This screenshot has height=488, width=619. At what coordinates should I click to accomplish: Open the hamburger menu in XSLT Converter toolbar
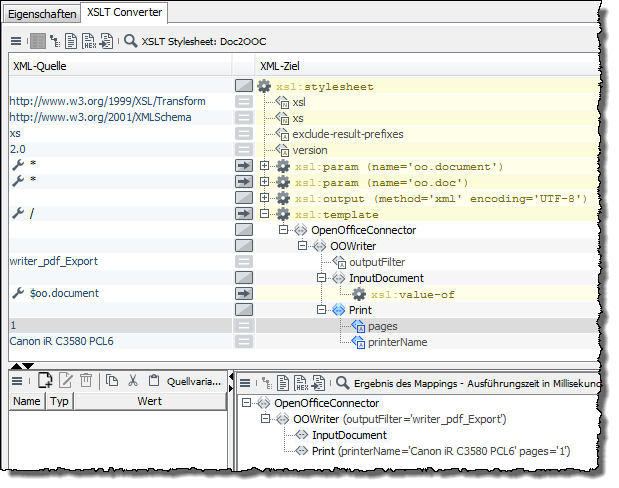[16, 42]
